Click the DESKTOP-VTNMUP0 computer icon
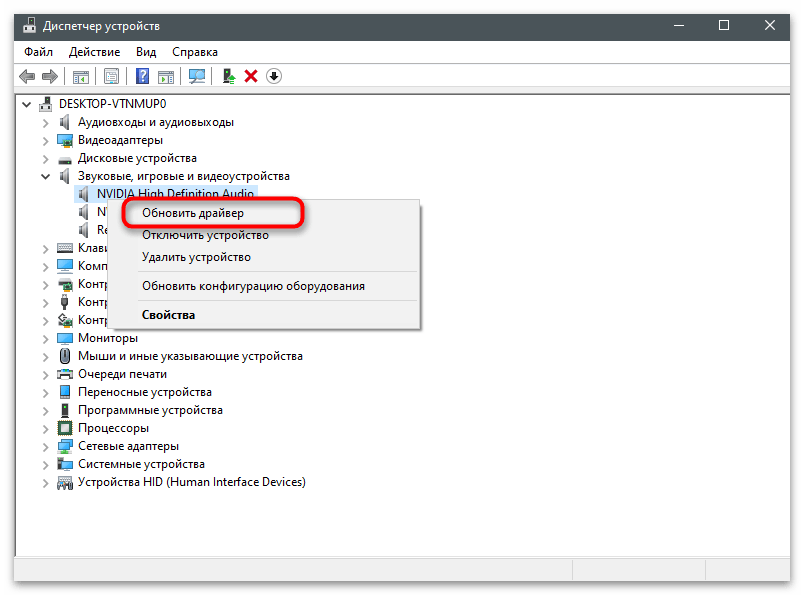Image resolution: width=804 pixels, height=595 pixels. [46, 104]
